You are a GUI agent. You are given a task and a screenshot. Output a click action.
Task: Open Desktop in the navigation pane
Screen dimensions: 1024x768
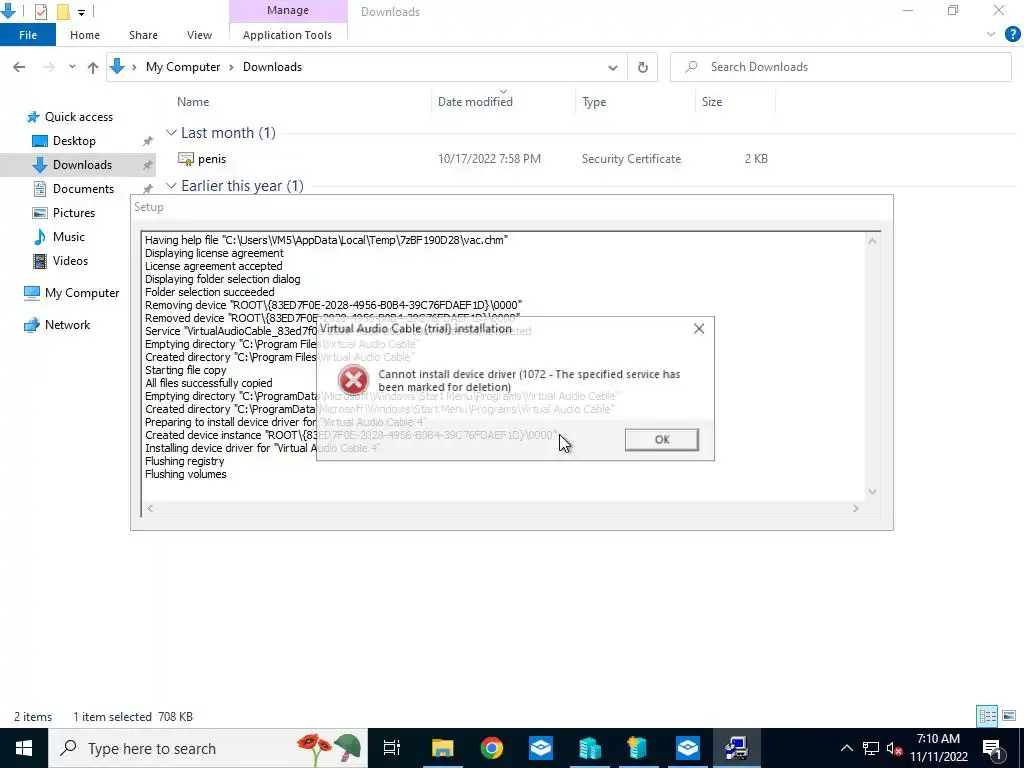click(x=74, y=141)
